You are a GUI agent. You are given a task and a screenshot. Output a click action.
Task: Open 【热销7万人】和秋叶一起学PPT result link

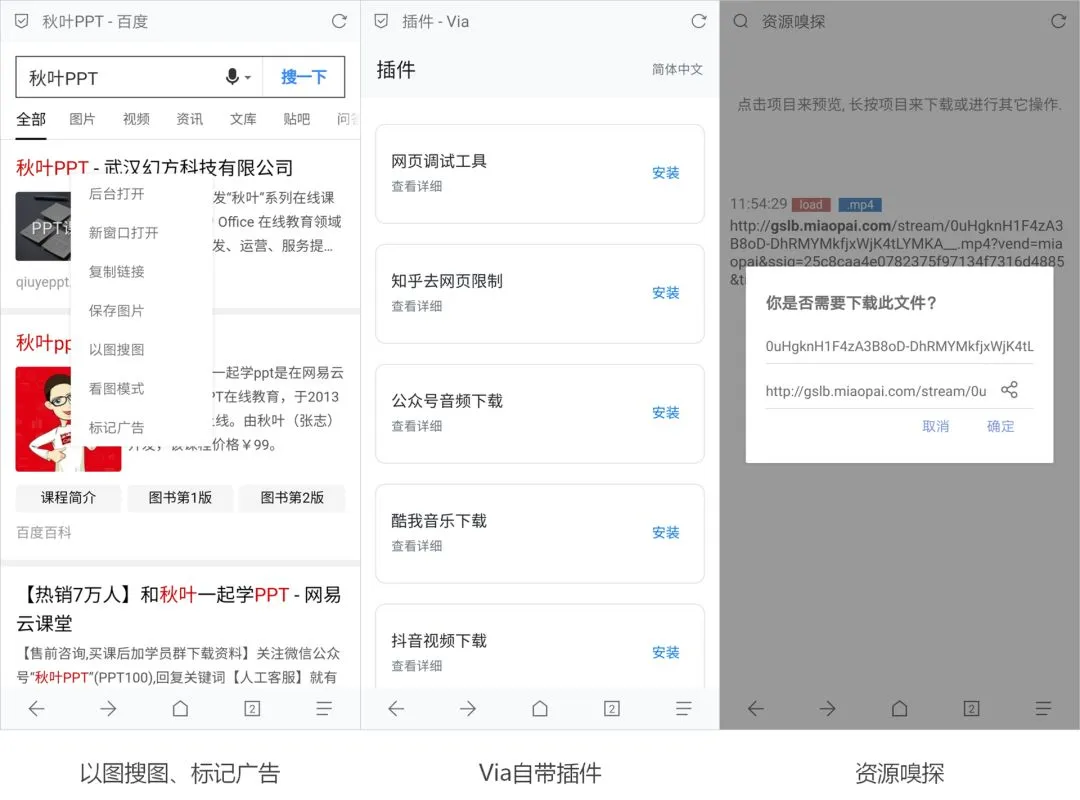pyautogui.click(x=178, y=608)
